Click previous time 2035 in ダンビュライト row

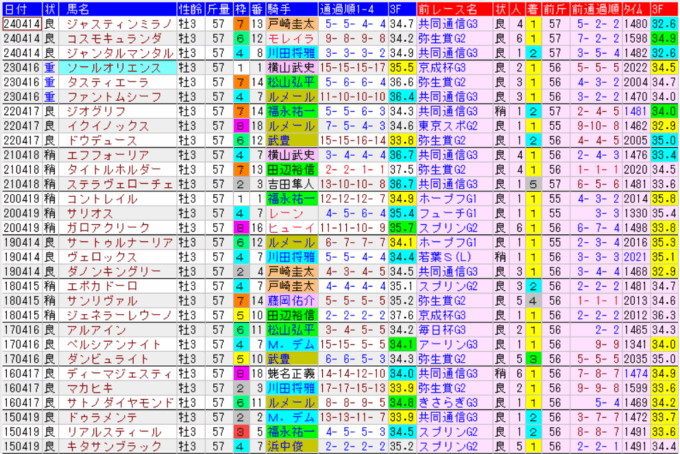636,359
